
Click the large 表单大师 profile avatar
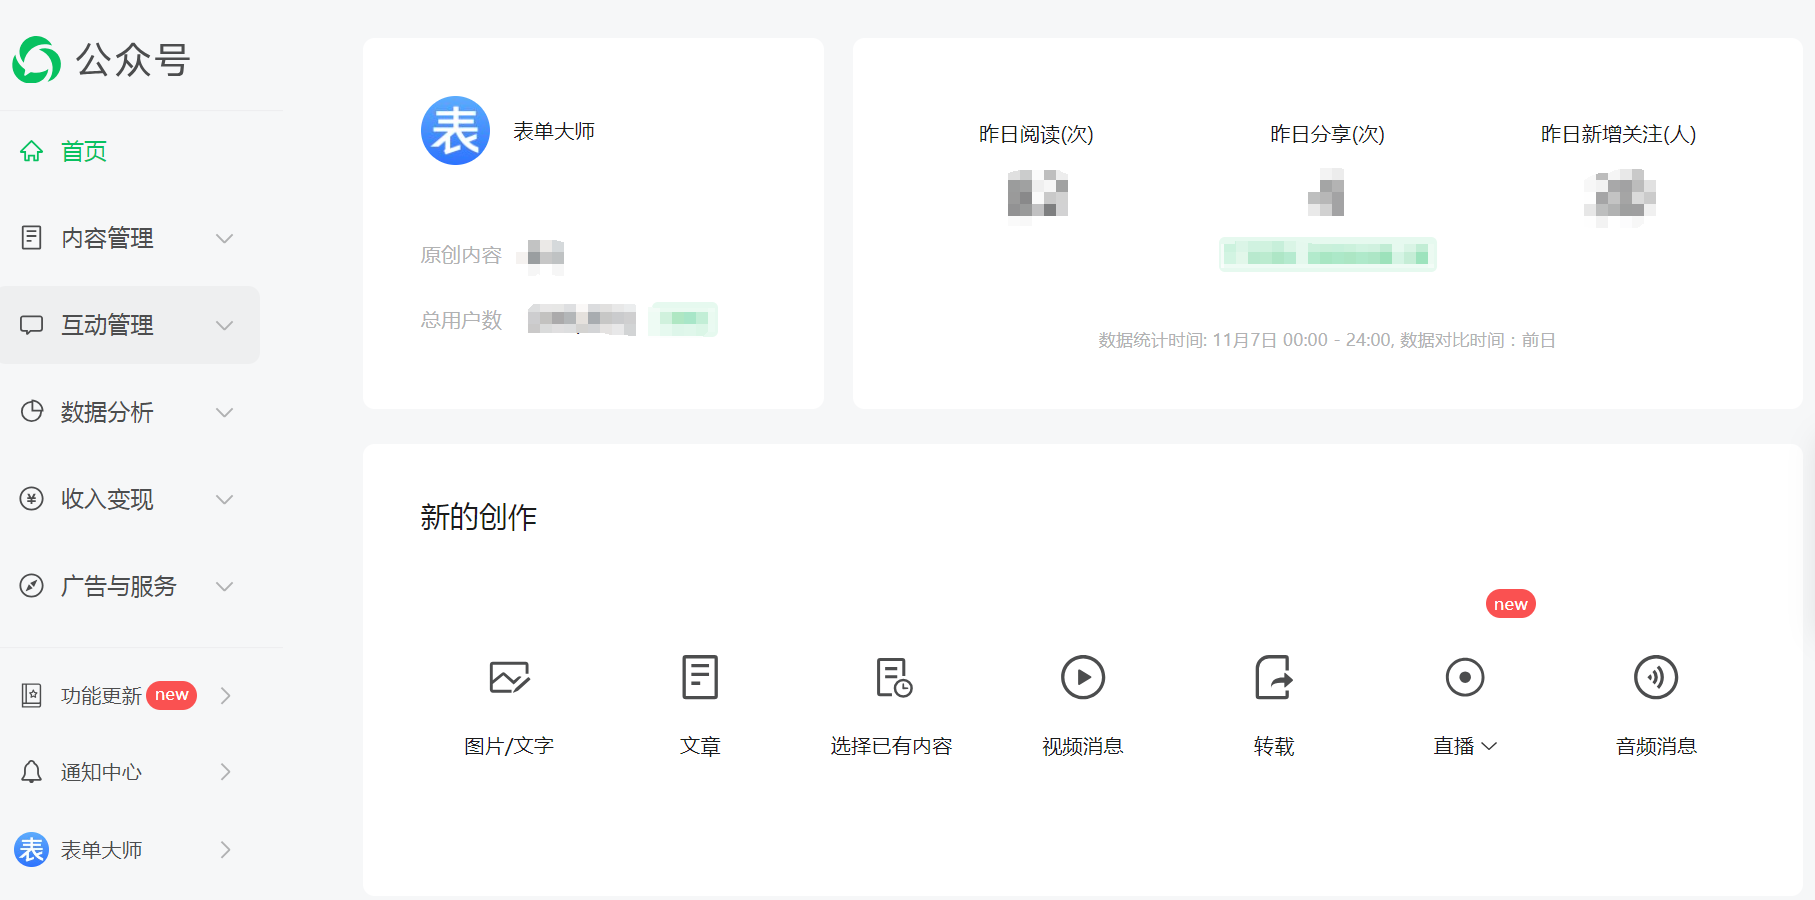tap(455, 131)
